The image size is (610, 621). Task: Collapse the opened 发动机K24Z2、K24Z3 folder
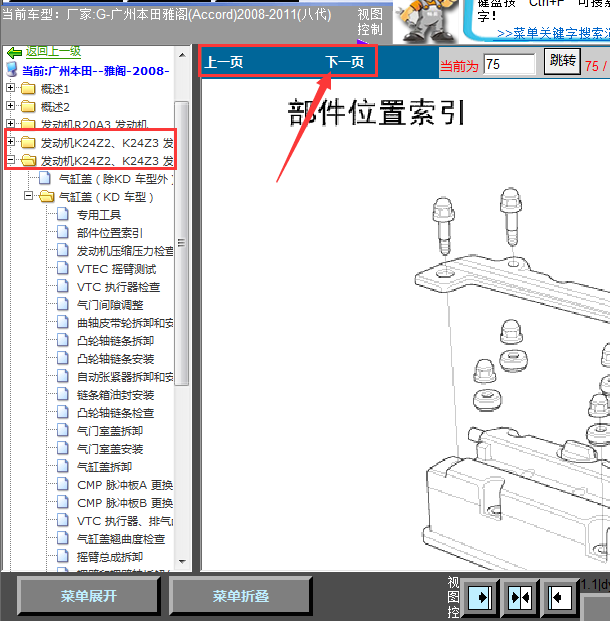pyautogui.click(x=11, y=160)
